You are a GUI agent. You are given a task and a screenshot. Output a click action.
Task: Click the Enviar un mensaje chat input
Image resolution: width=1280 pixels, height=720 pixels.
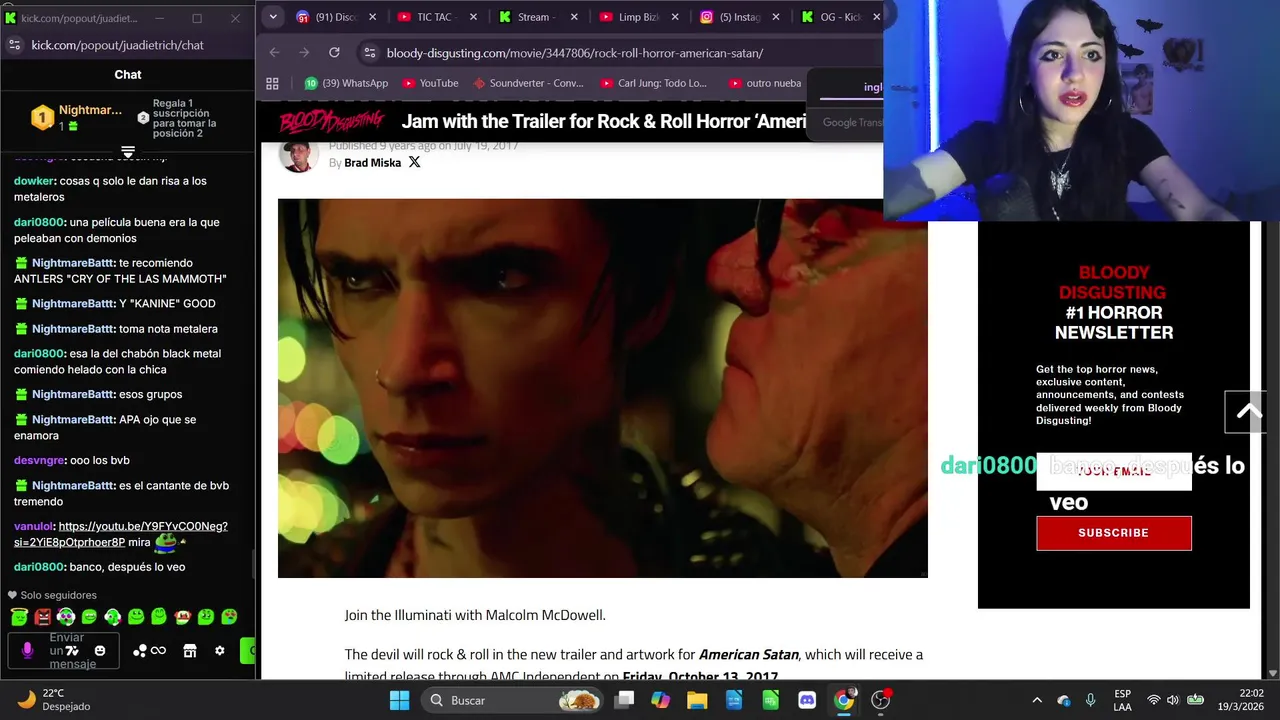[x=66, y=651]
